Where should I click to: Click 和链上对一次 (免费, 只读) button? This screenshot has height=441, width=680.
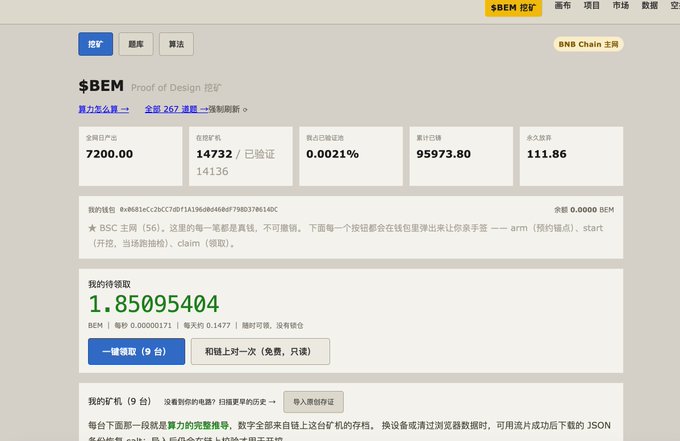[x=260, y=351]
